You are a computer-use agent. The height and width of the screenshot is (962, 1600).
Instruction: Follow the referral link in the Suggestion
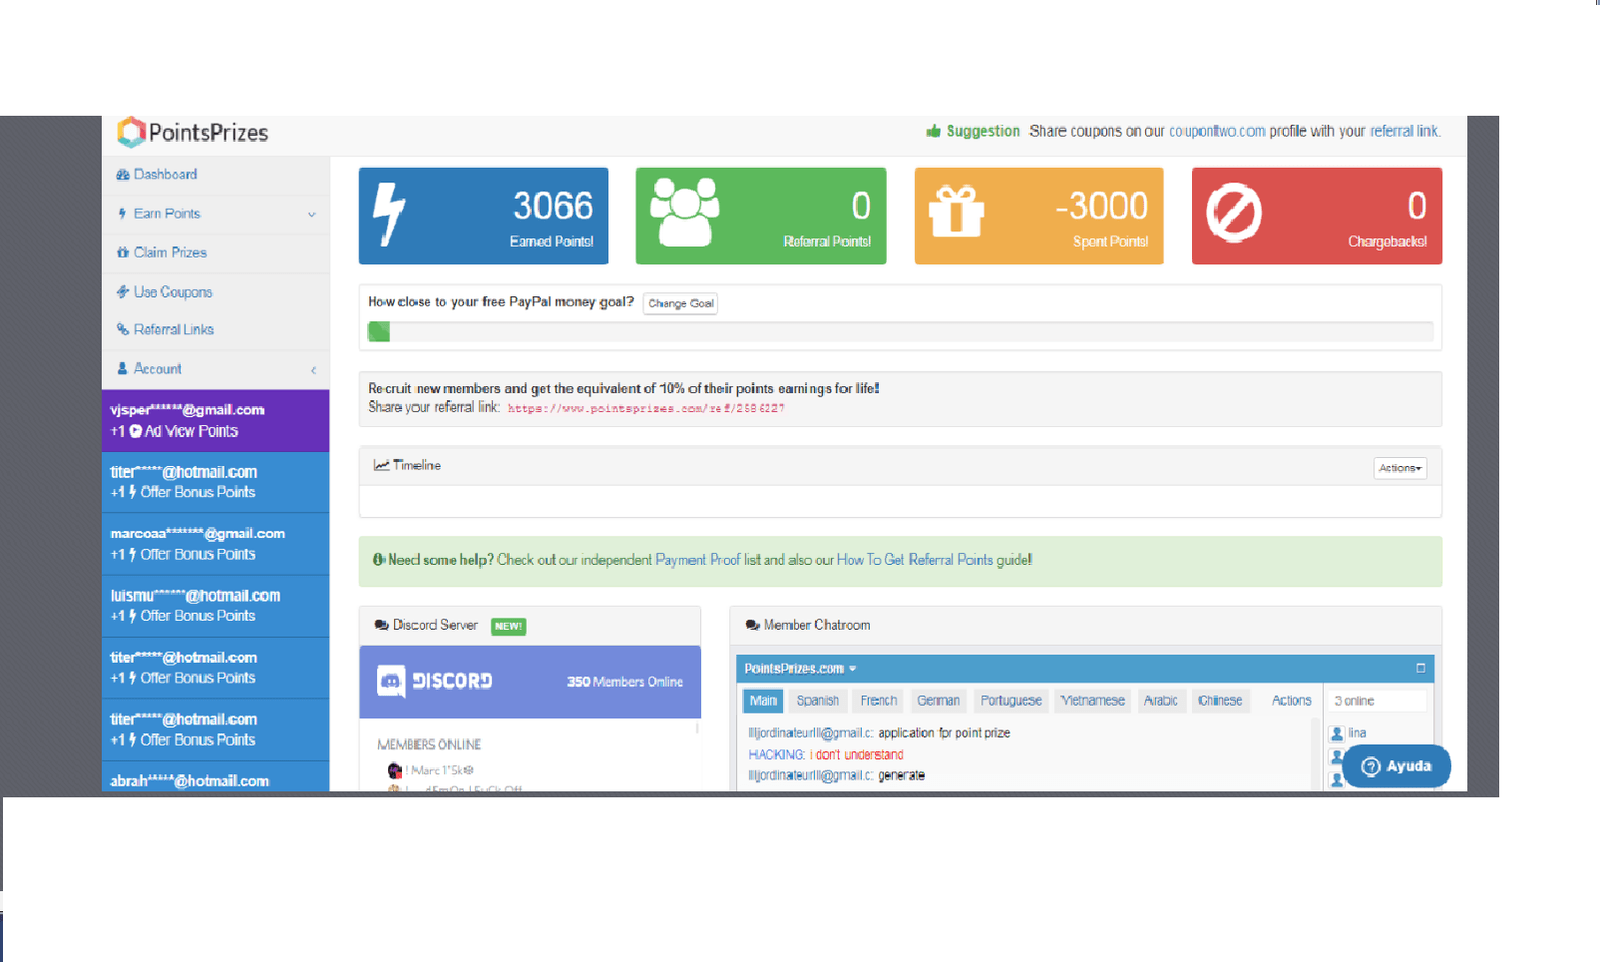point(1404,131)
